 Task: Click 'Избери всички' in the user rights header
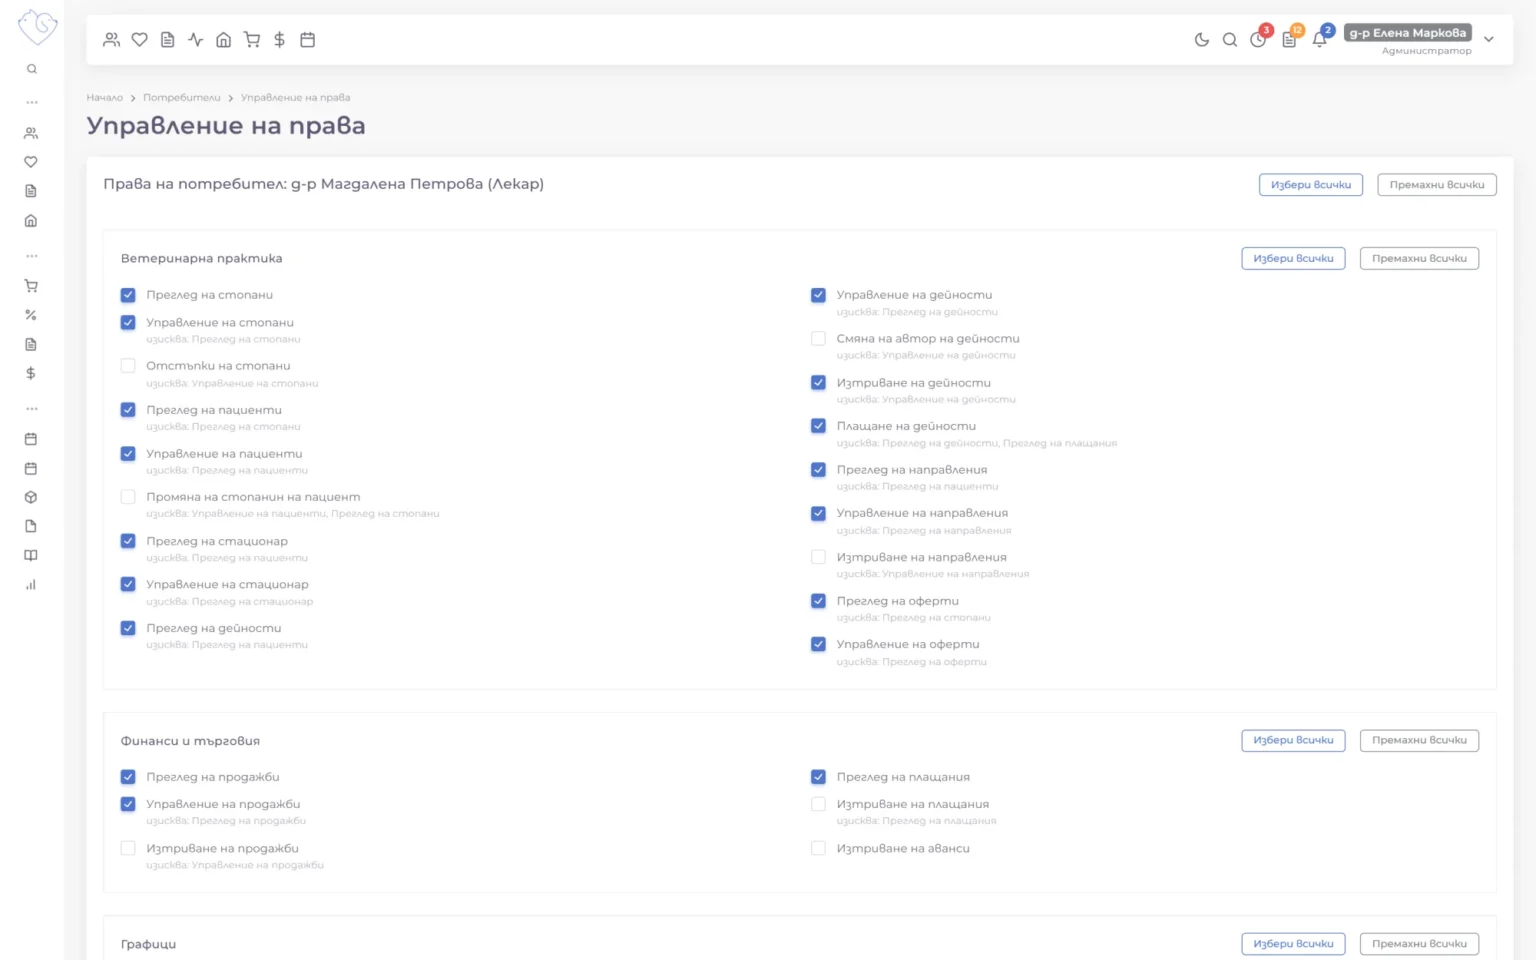coord(1311,185)
